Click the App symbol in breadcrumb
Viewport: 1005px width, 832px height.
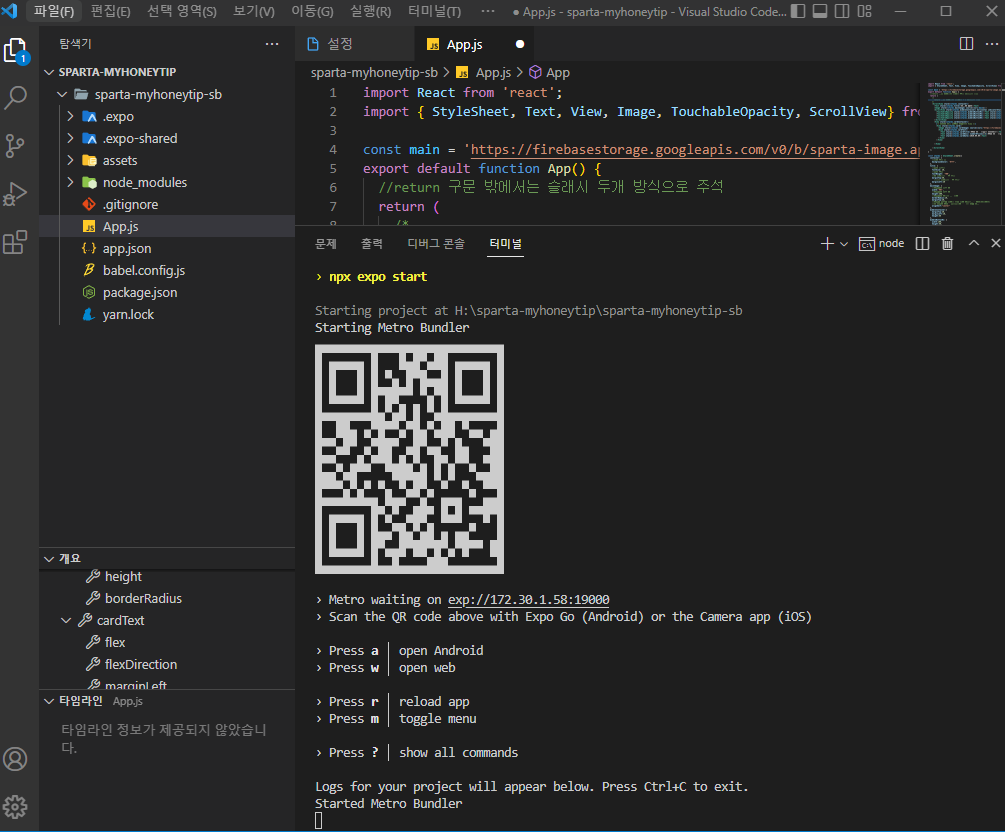click(549, 72)
